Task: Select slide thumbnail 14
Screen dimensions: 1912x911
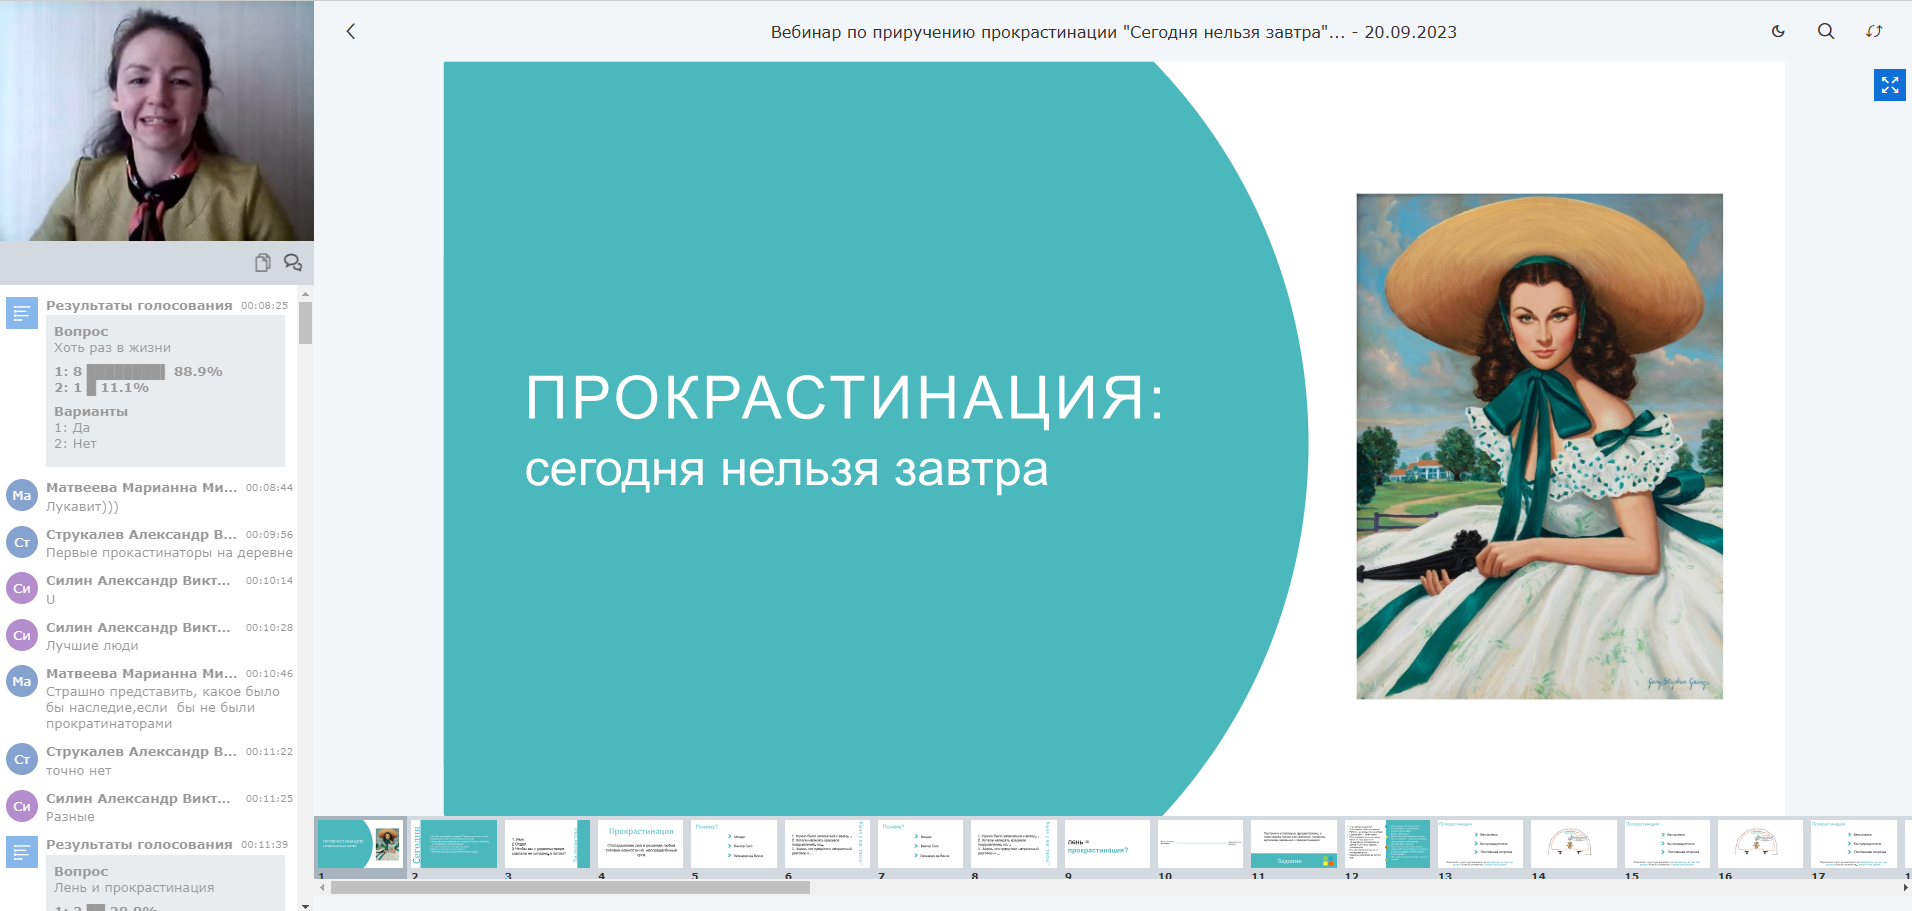Action: tap(1574, 843)
